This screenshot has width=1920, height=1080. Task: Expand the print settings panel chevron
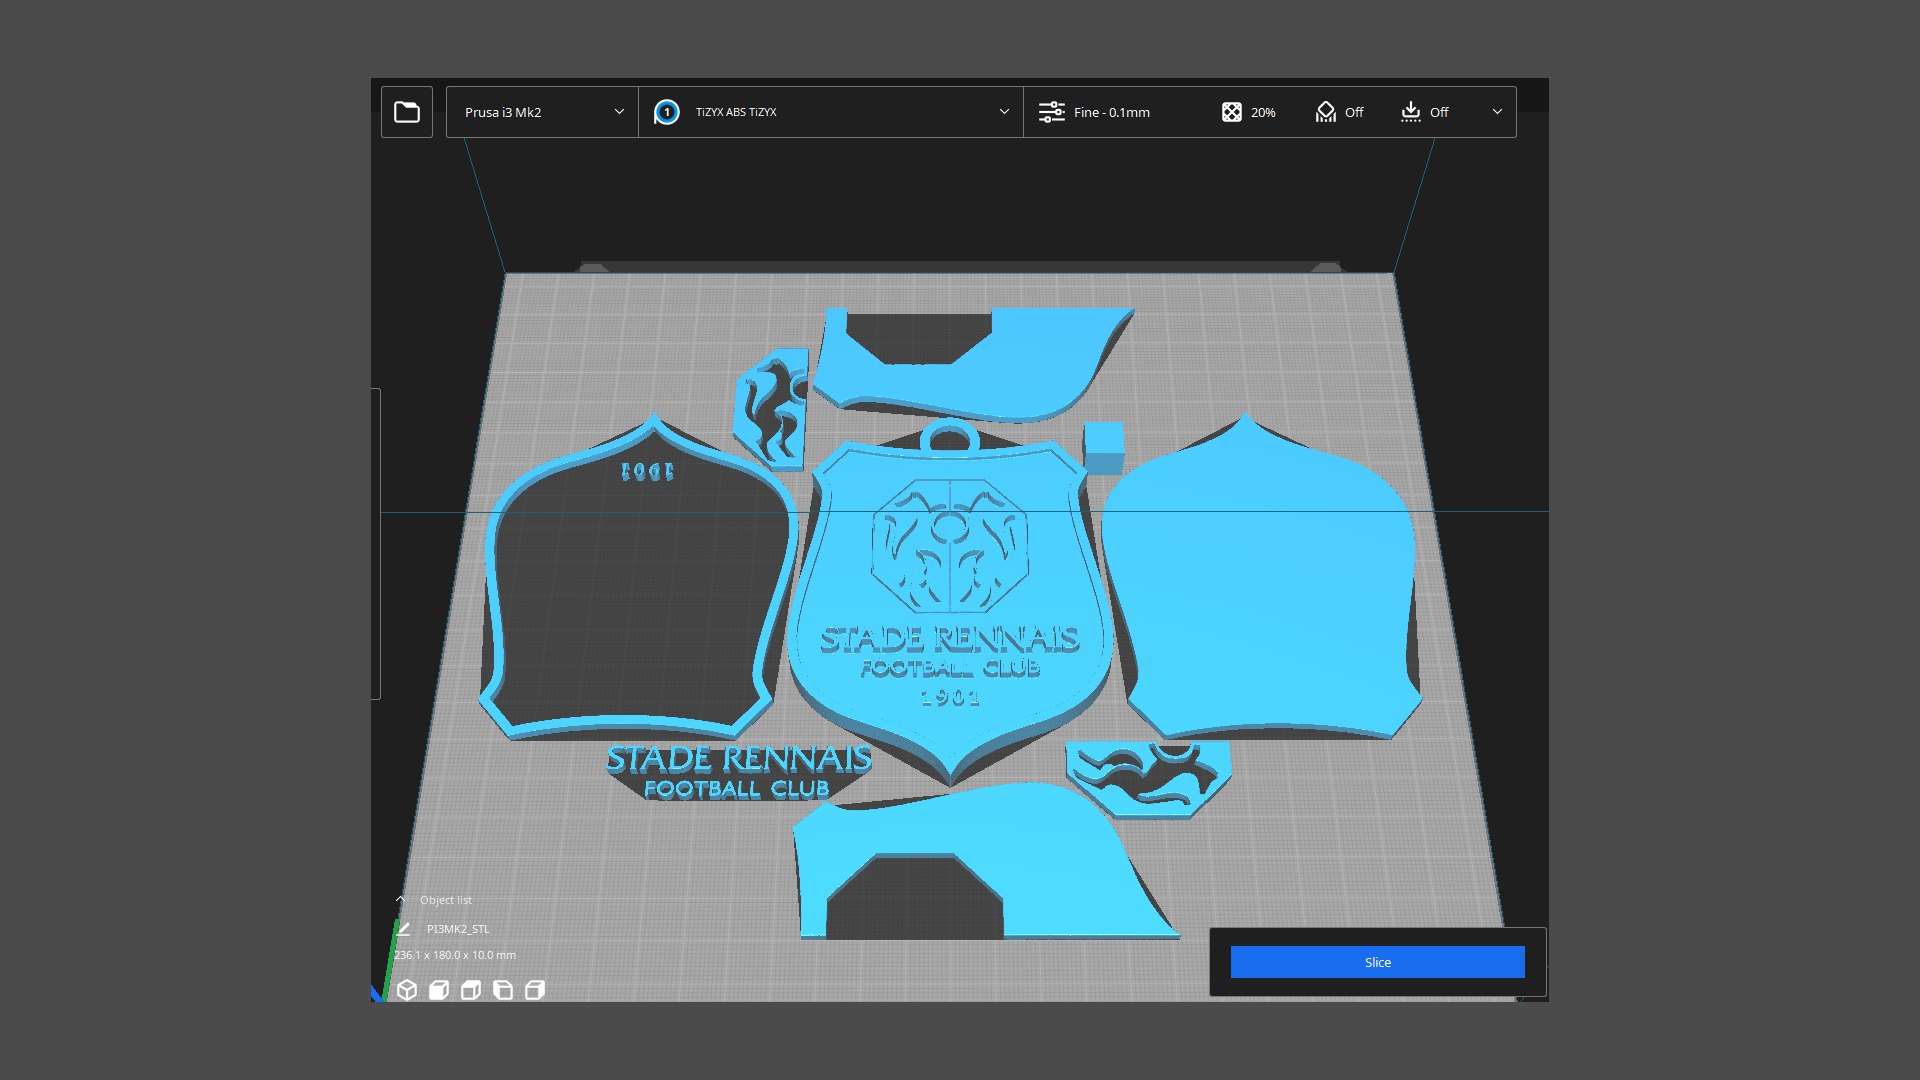pyautogui.click(x=1497, y=112)
